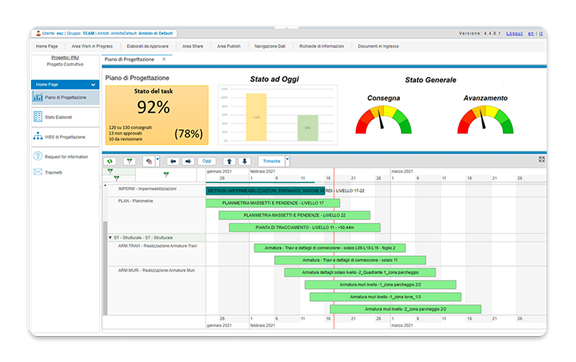Click the yellow bar in Stato ad Oggi chart
The height and width of the screenshot is (362, 576).
pos(256,117)
